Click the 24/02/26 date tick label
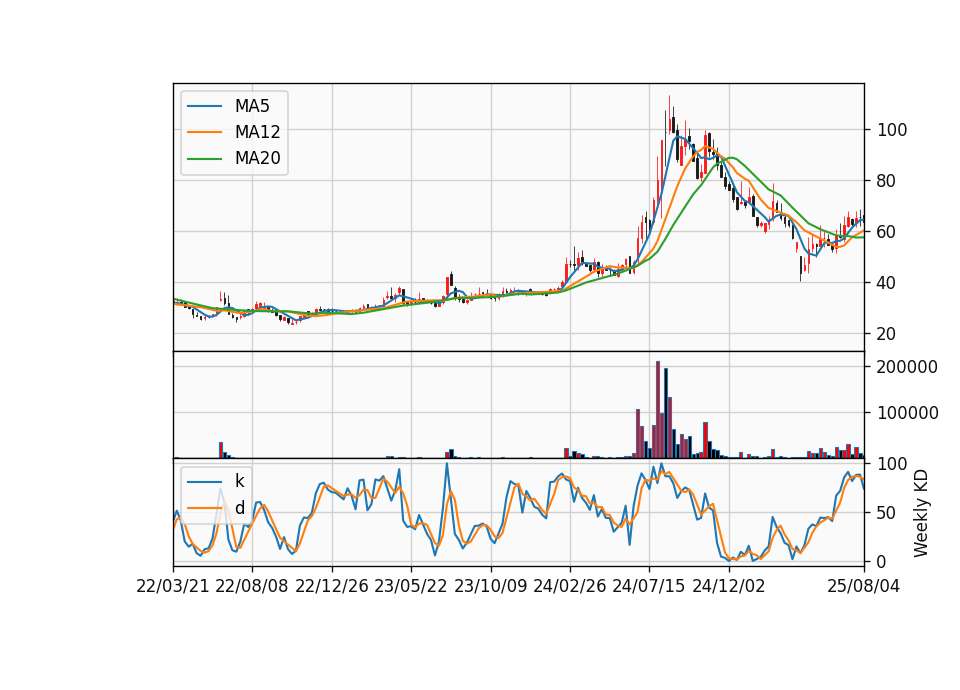960x690 pixels. [x=569, y=586]
